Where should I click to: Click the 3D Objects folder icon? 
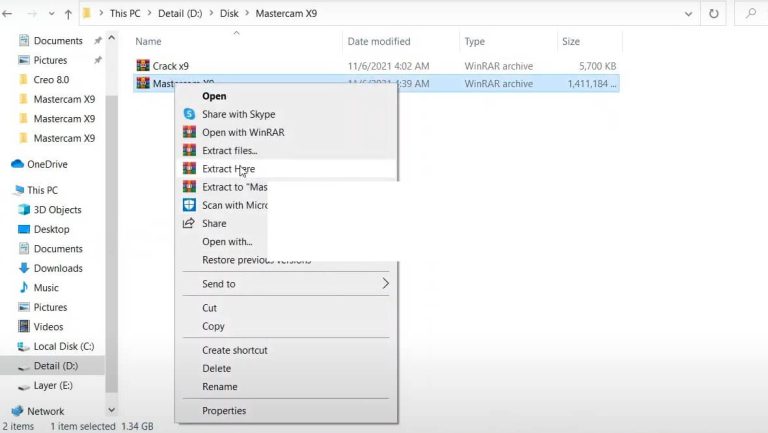[24, 210]
